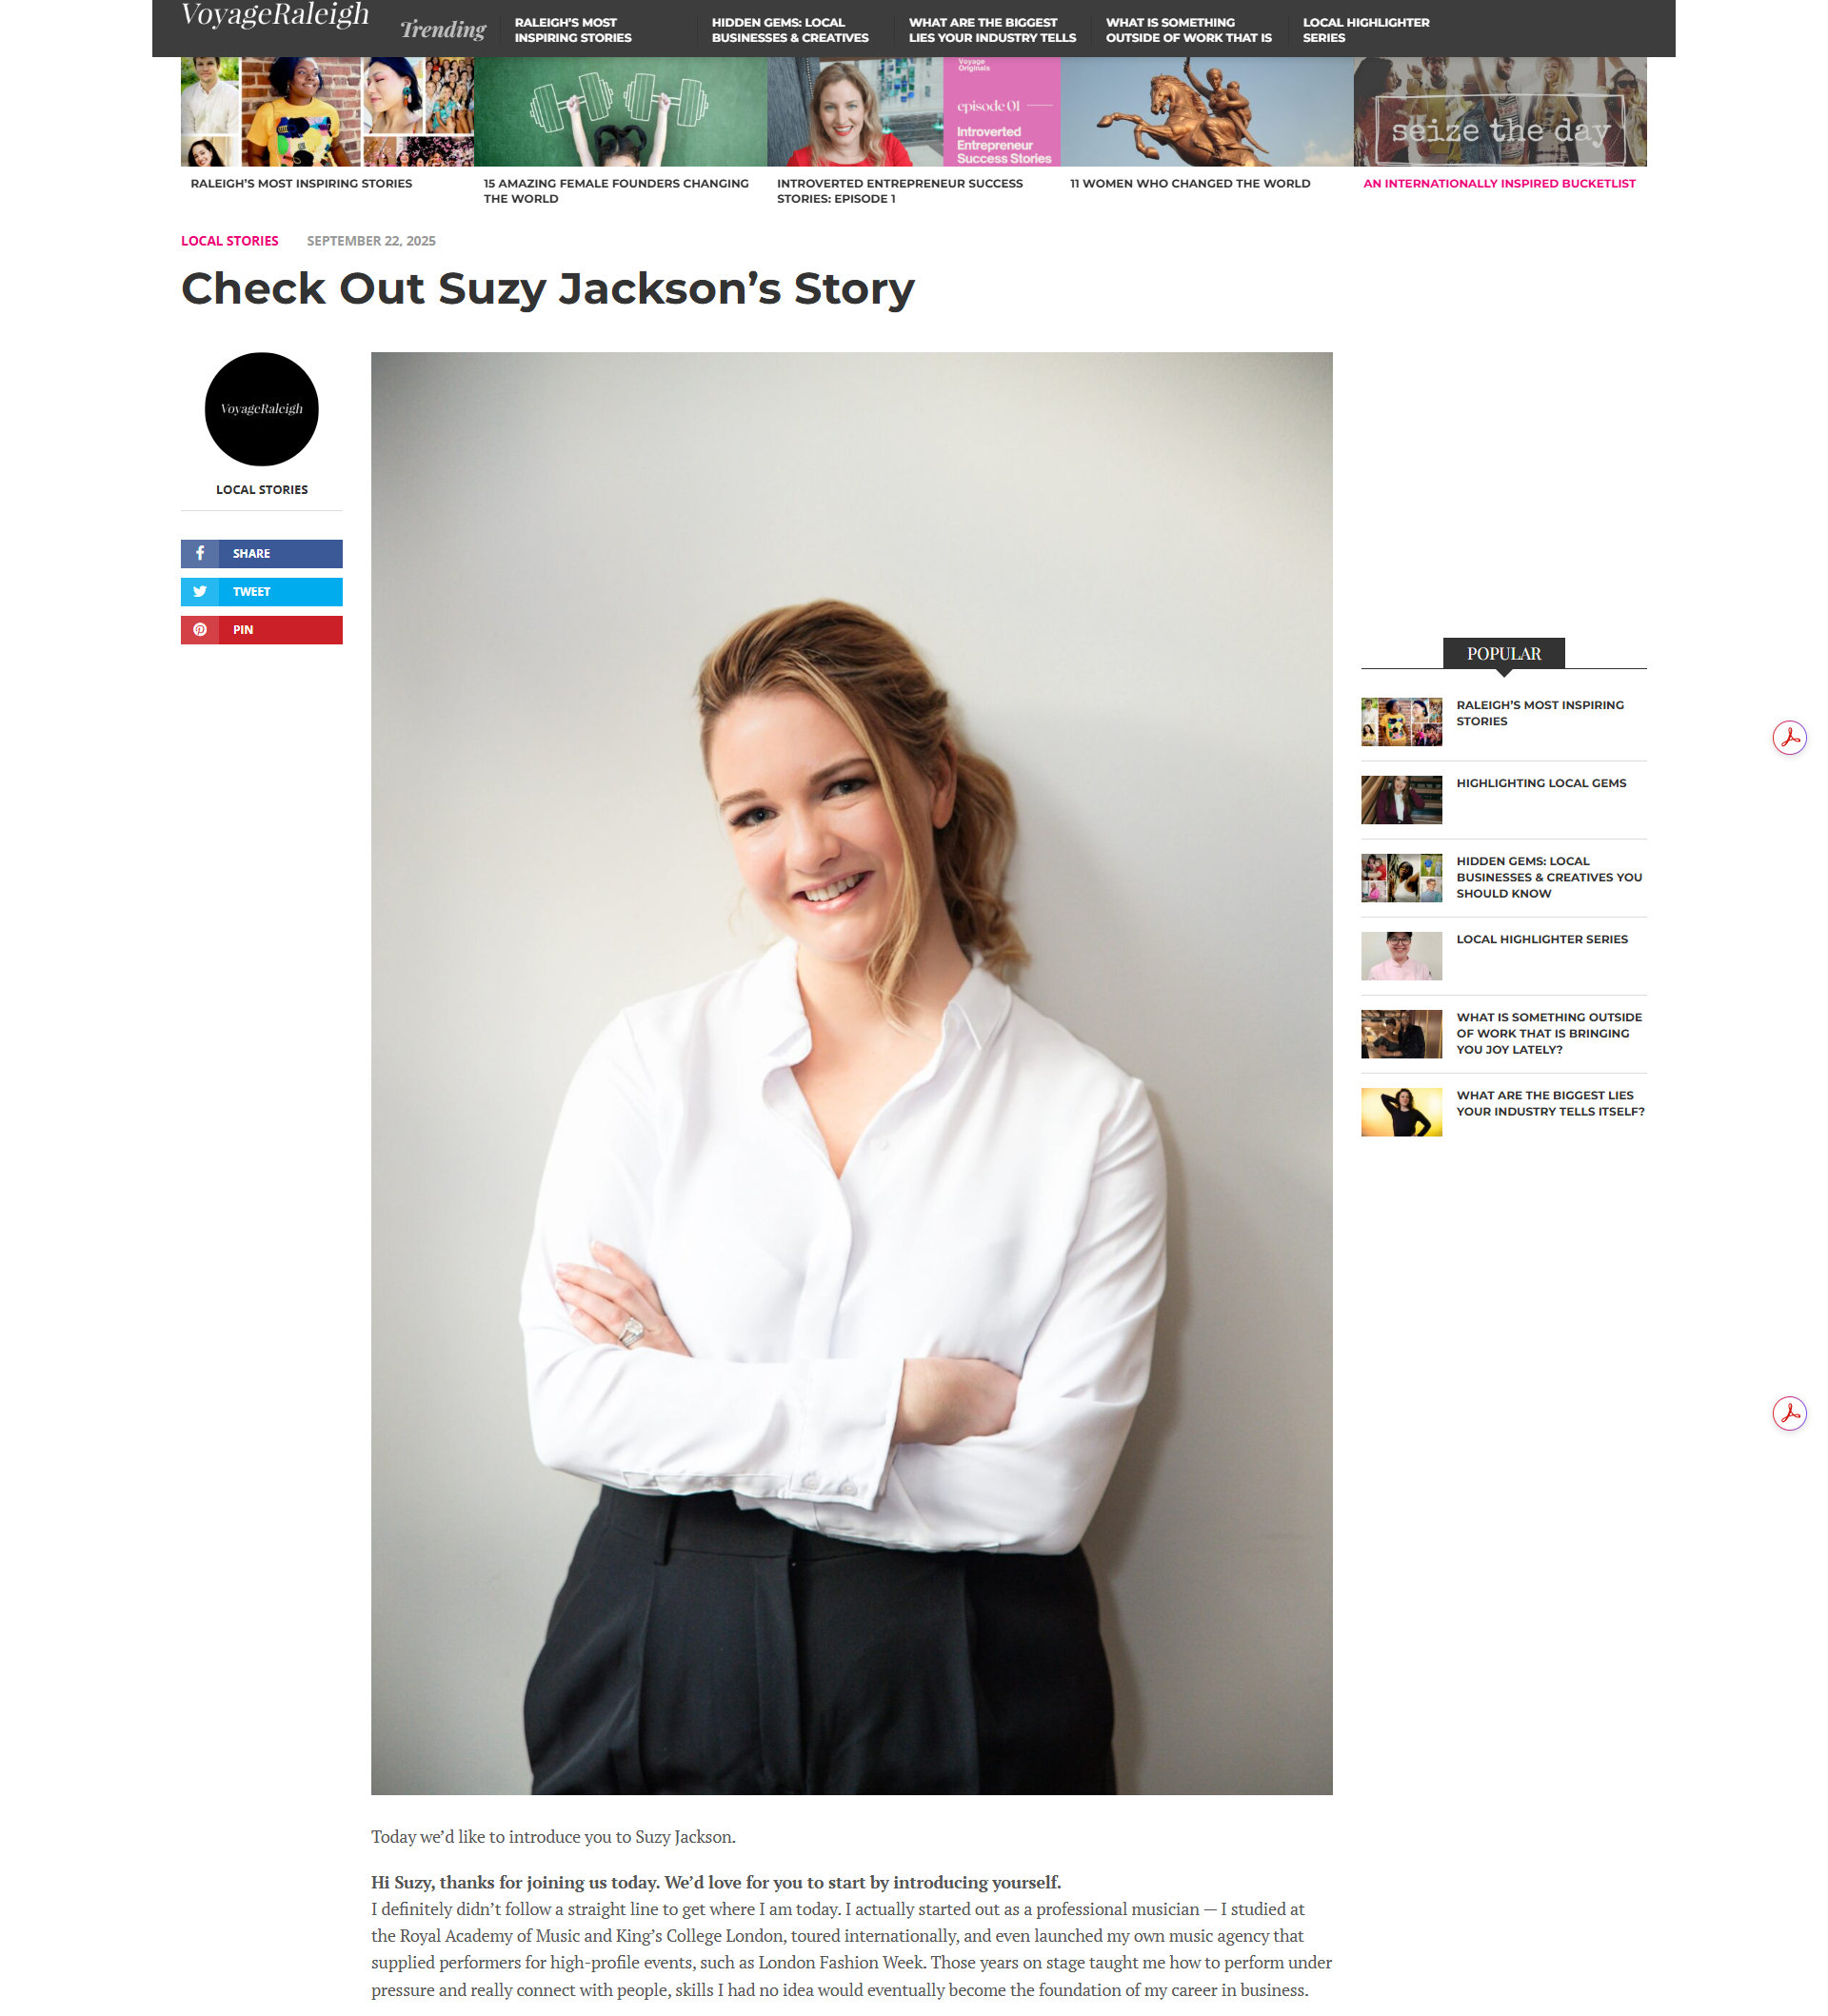Image resolution: width=1828 pixels, height=2016 pixels.
Task: Click the lower Adobe PDF floating icon
Action: pyautogui.click(x=1789, y=1413)
